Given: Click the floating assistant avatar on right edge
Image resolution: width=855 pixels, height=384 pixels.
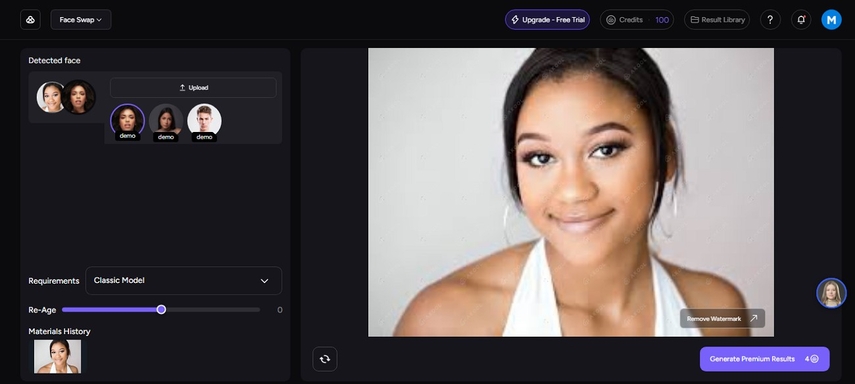Looking at the screenshot, I should pos(831,293).
